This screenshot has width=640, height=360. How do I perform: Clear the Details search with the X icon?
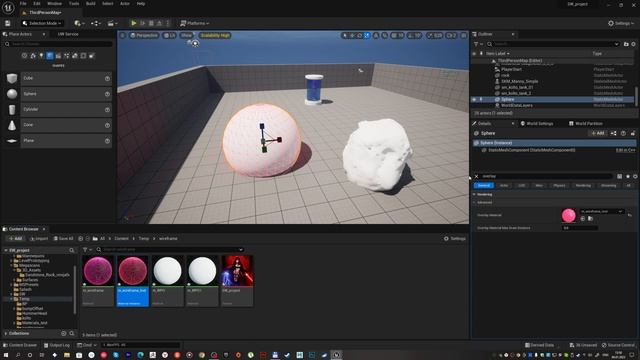pyautogui.click(x=476, y=176)
